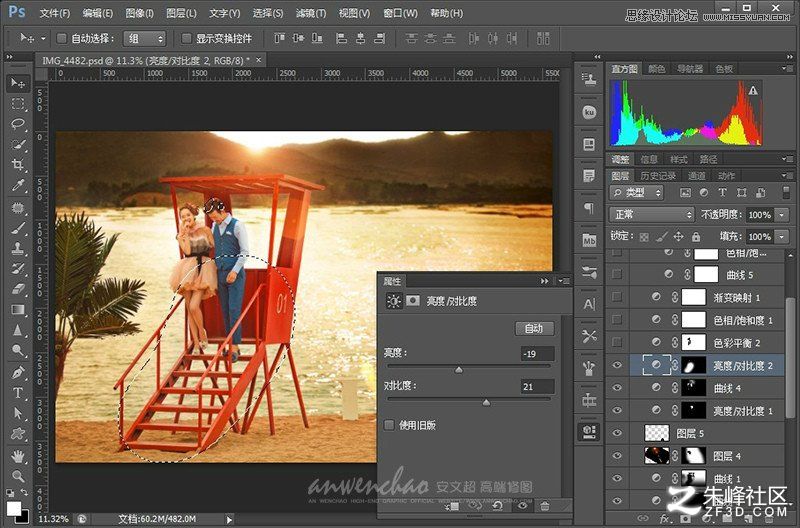Click the filter for text layers button
Image resolution: width=800 pixels, height=528 pixels.
coord(722,193)
